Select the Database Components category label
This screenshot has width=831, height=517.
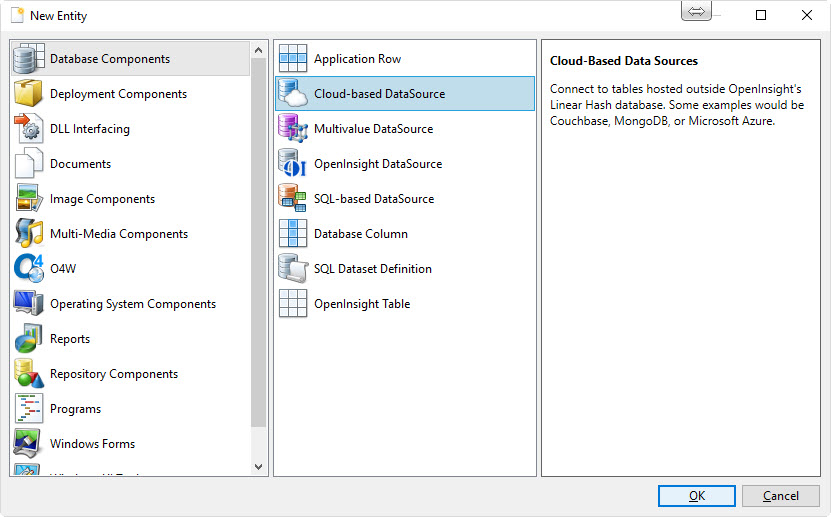point(110,59)
